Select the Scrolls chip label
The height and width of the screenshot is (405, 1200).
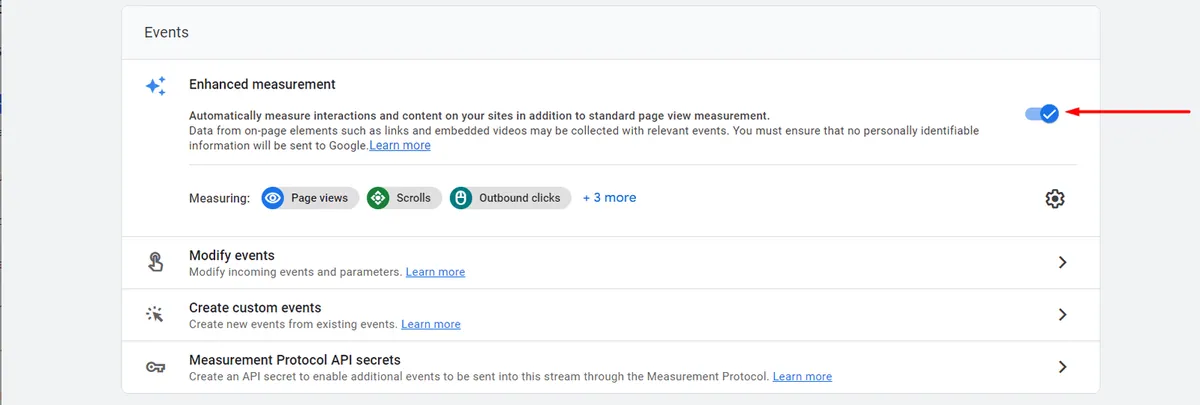point(413,198)
